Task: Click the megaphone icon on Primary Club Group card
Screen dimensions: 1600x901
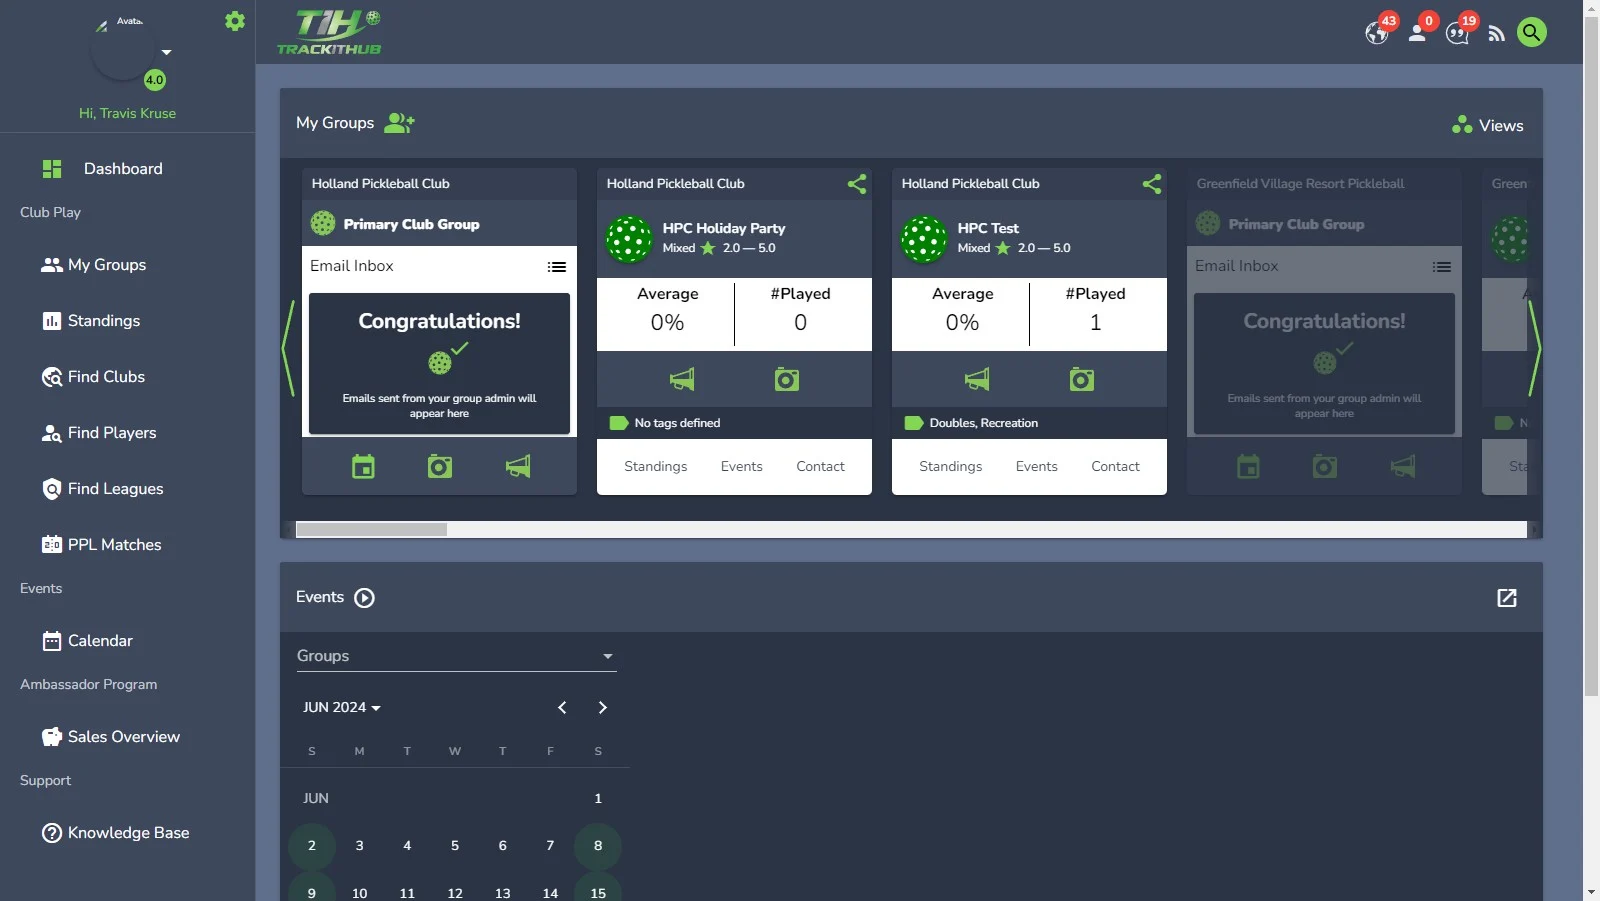Action: coord(518,466)
